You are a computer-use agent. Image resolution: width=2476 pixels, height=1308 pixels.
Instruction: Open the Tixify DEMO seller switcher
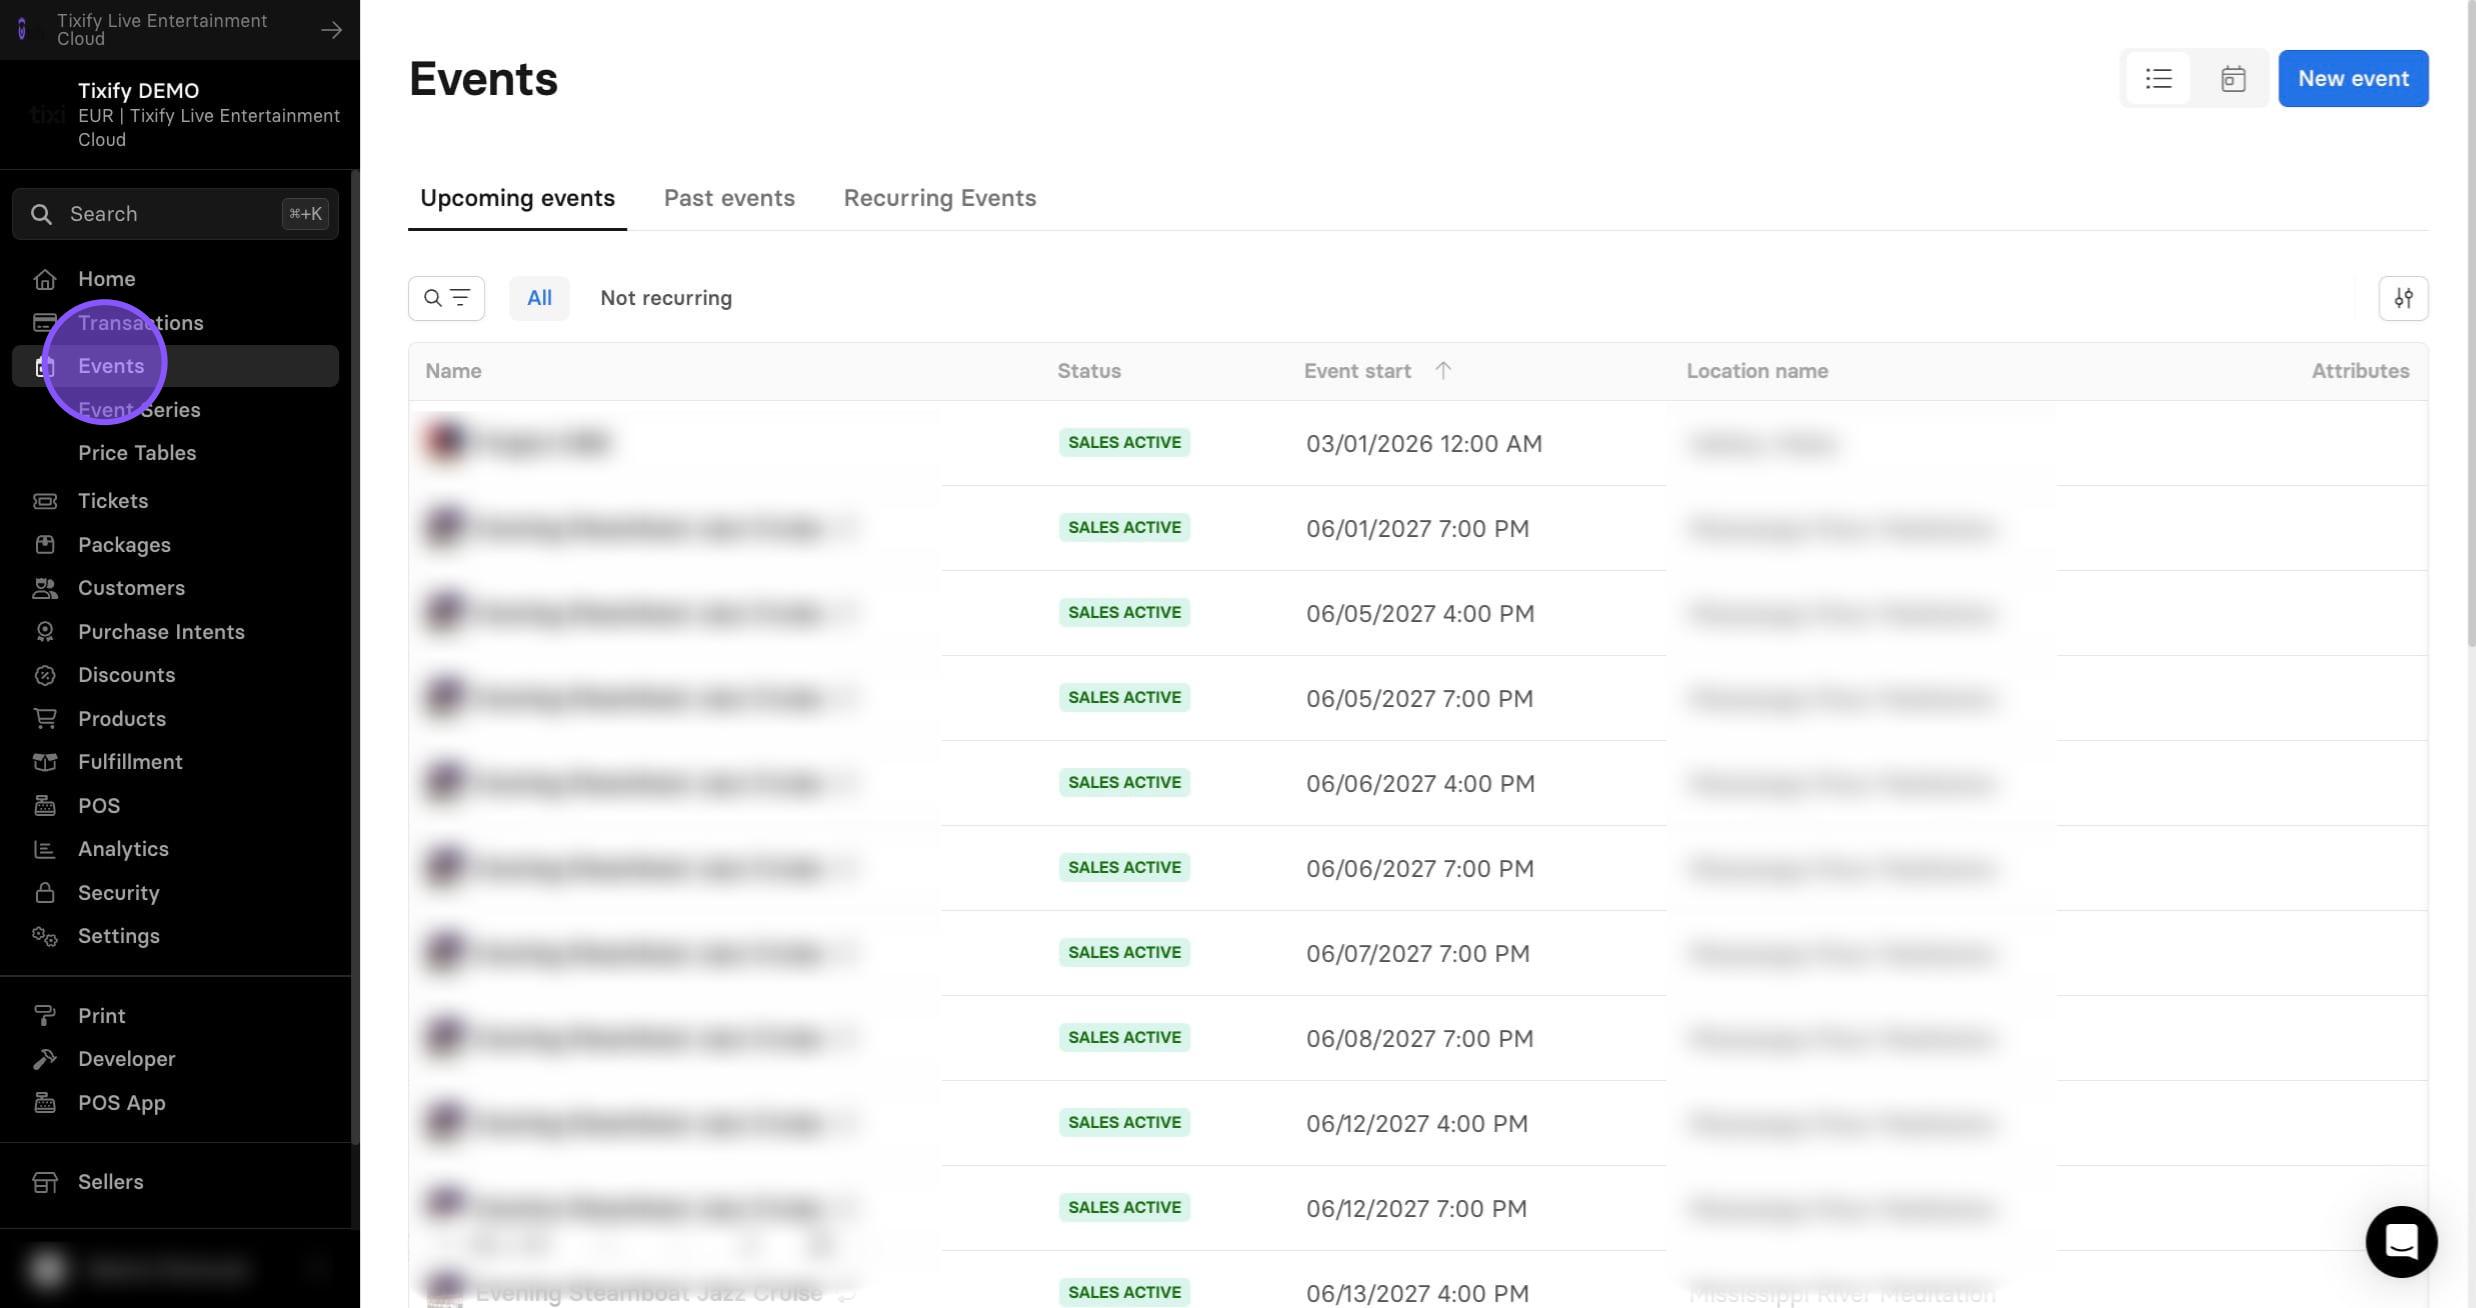pyautogui.click(x=180, y=115)
